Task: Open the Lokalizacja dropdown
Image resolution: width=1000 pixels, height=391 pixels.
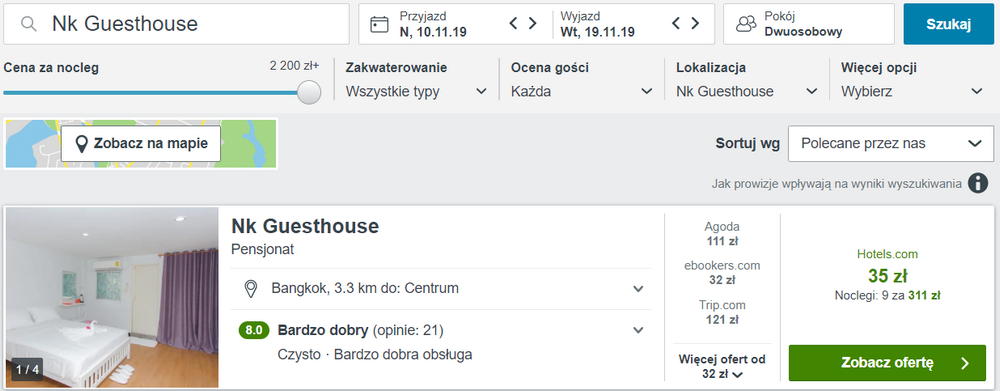Action: [x=747, y=80]
